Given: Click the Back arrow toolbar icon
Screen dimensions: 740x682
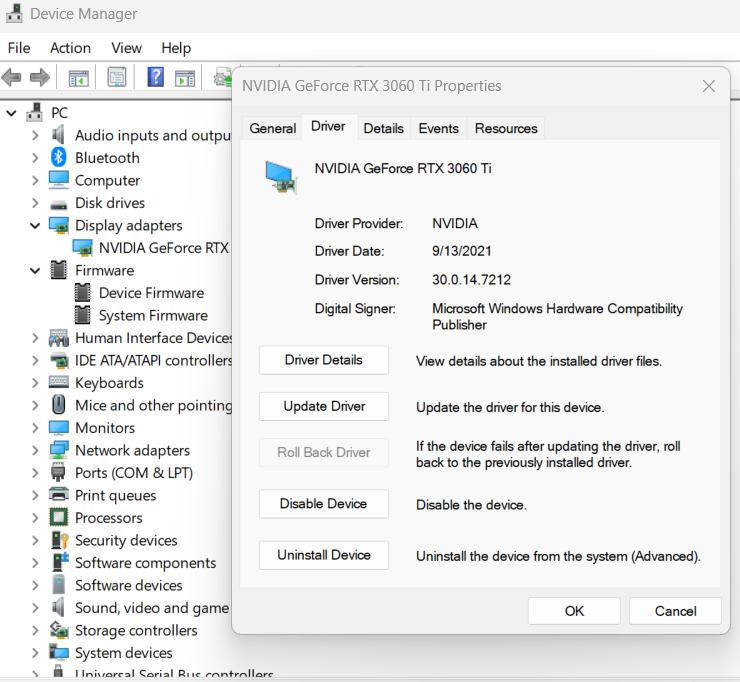Looking at the screenshot, I should tap(11, 77).
